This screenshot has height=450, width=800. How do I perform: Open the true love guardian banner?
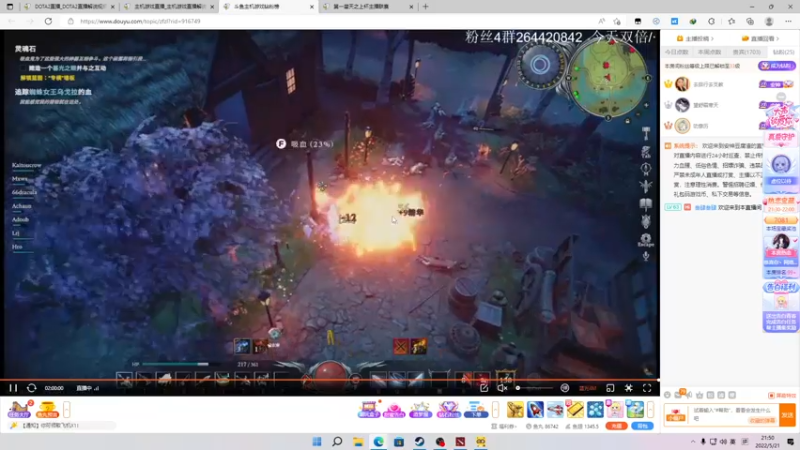[x=781, y=137]
